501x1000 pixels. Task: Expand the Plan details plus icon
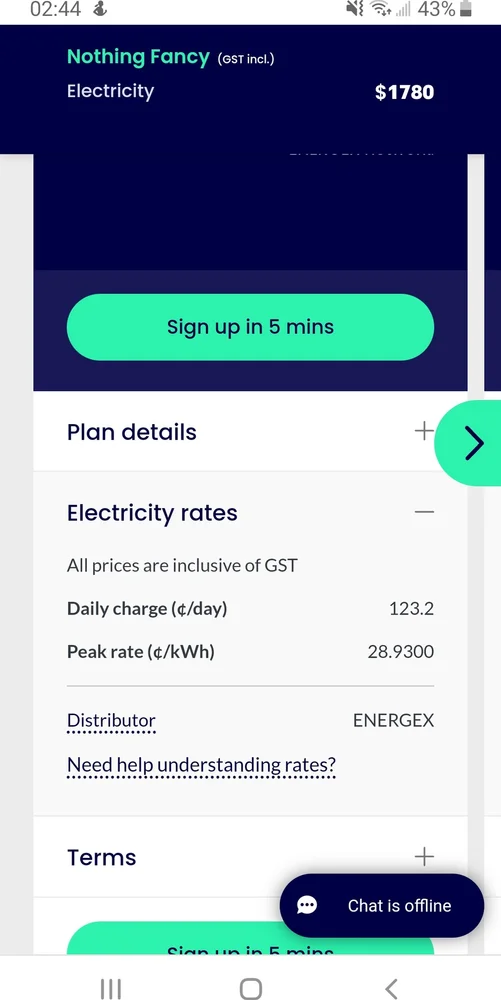[424, 432]
